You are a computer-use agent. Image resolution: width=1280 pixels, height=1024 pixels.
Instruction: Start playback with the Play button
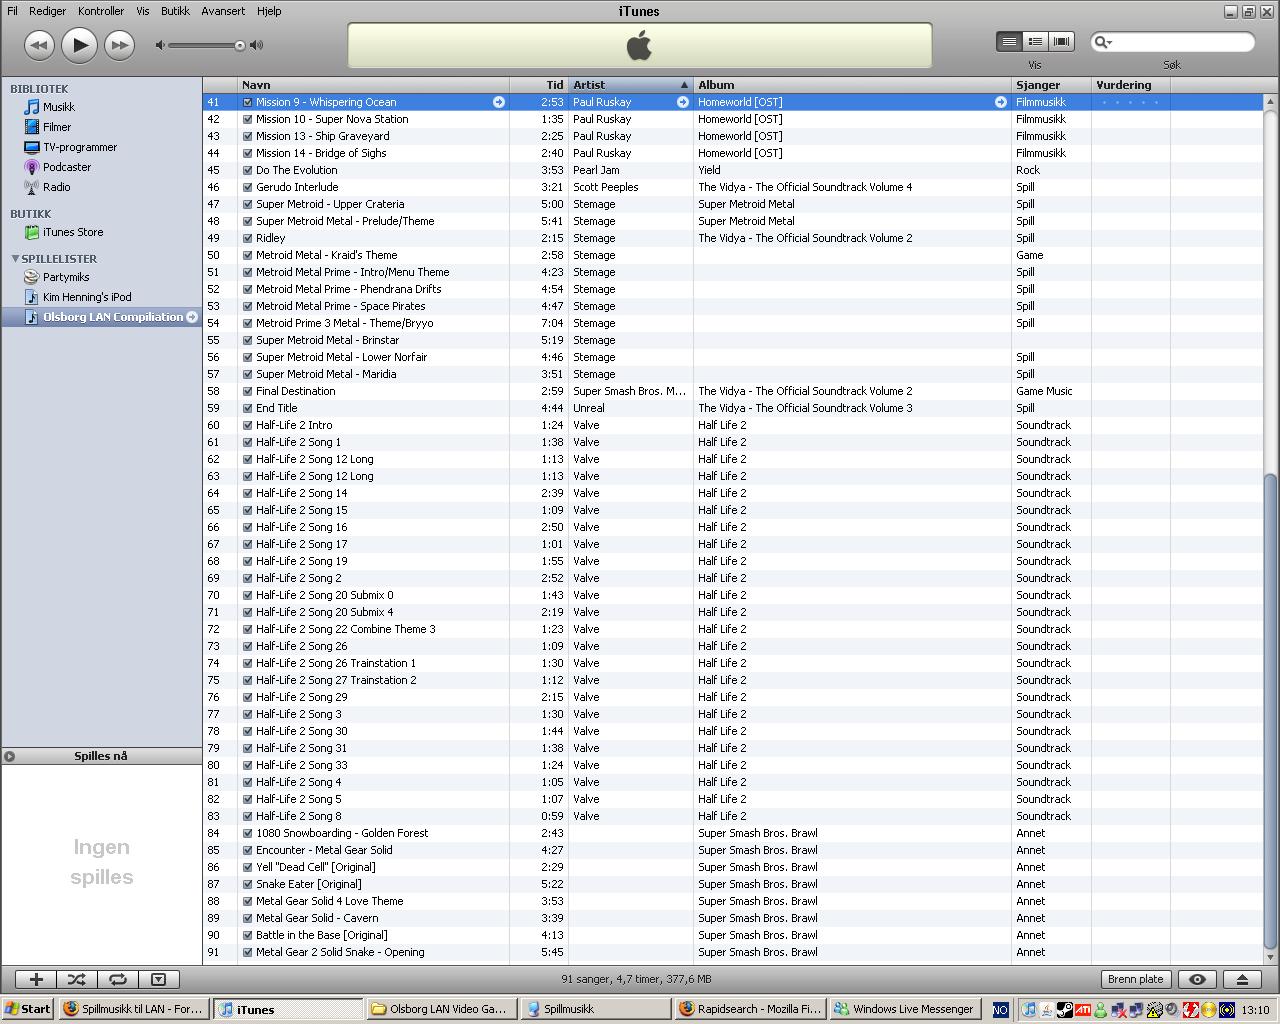tap(79, 45)
